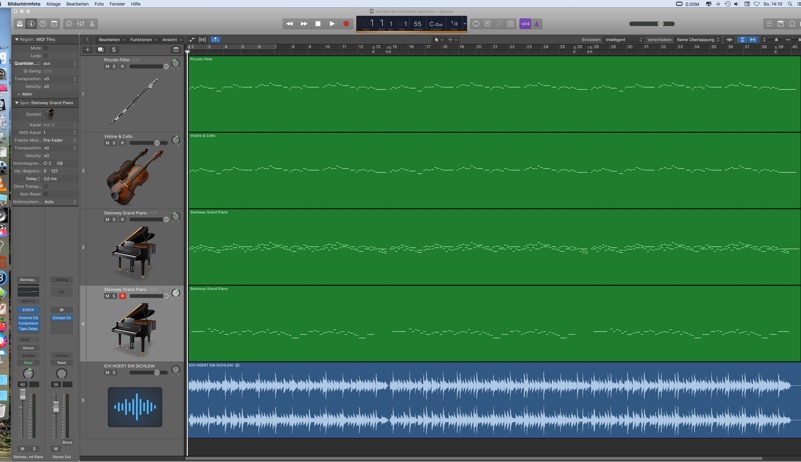Toggle the global solo S button

[x=113, y=50]
